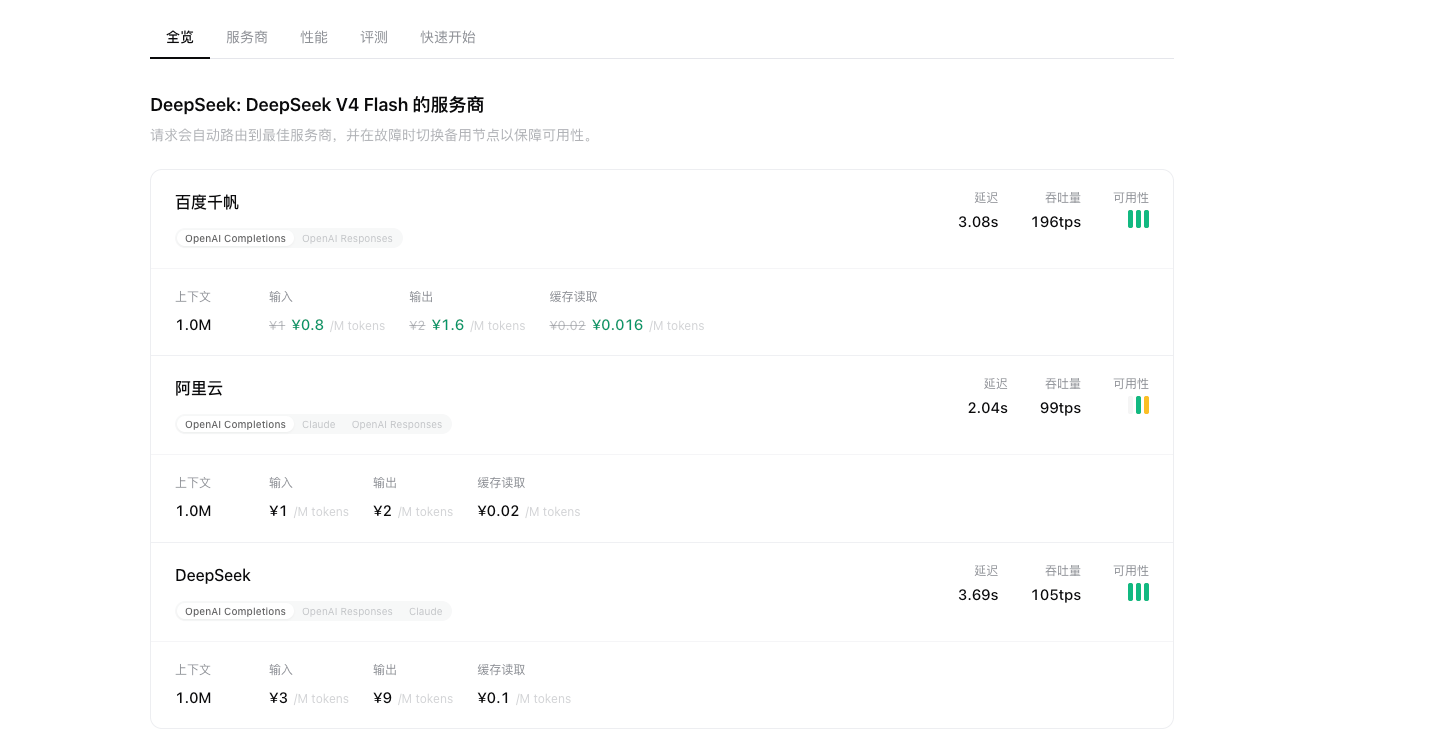This screenshot has height=747, width=1452.
Task: Go to the 性能 tab
Action: [x=314, y=37]
